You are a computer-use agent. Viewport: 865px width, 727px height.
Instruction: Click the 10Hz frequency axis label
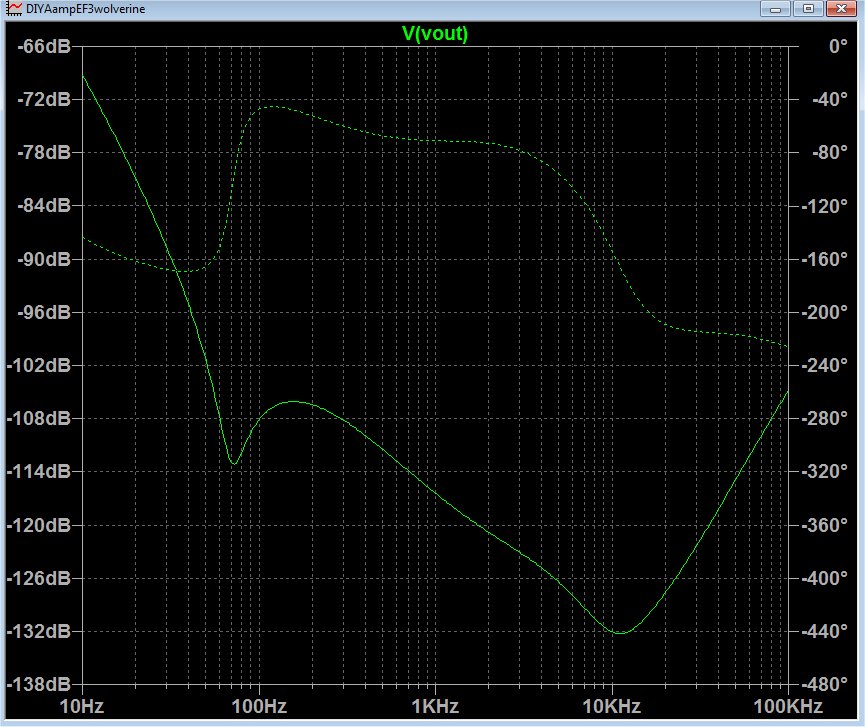82,707
